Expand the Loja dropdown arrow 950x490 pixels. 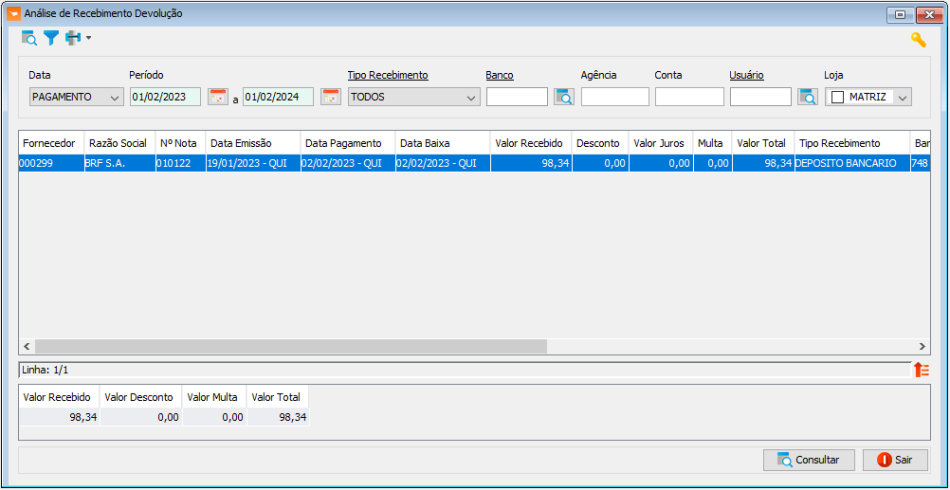(903, 97)
